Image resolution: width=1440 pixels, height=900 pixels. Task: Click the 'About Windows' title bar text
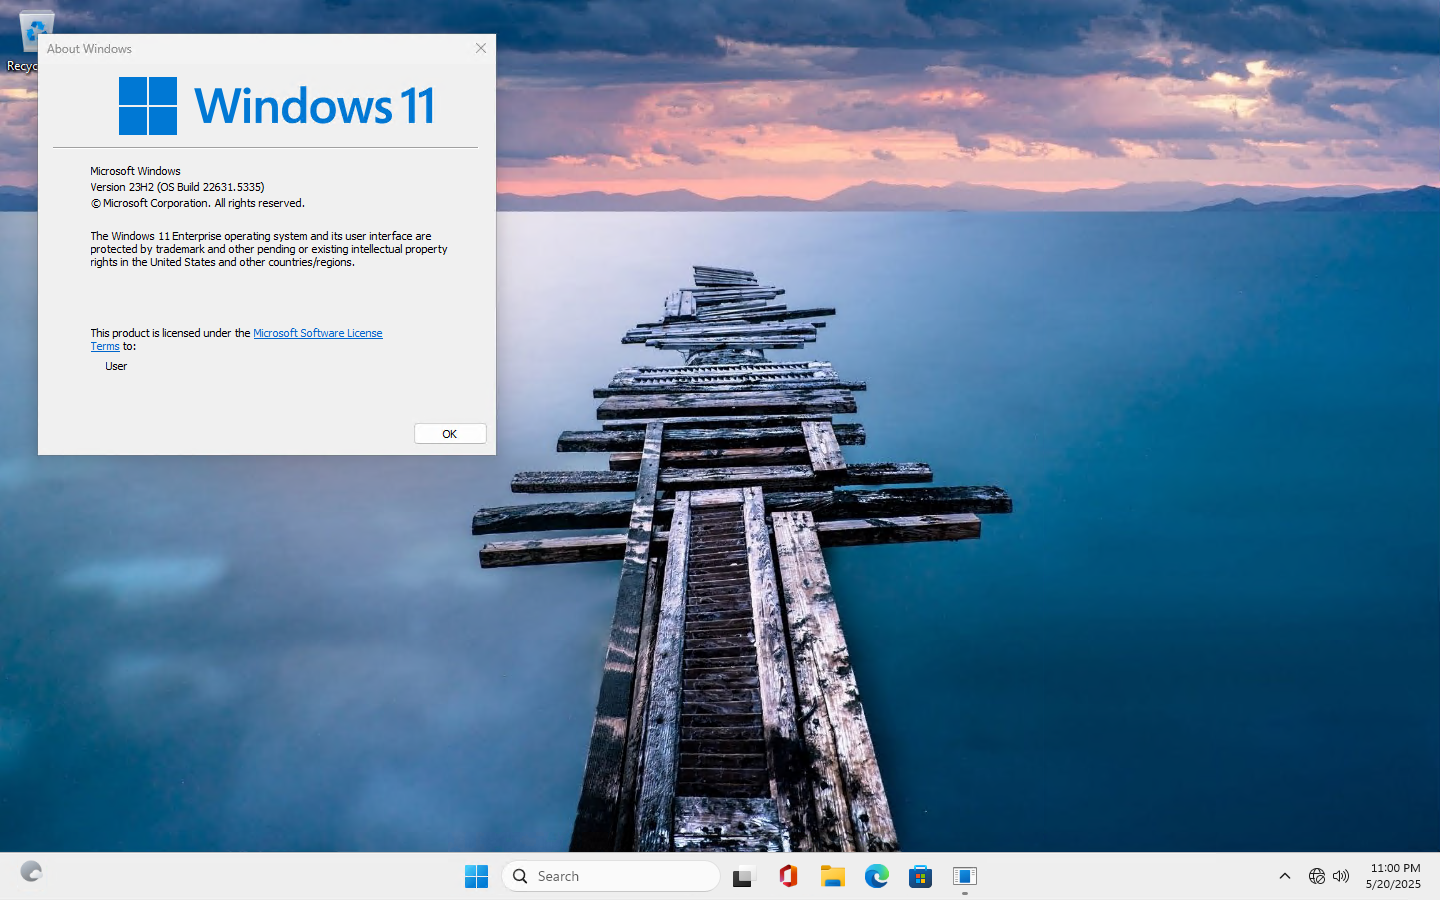click(89, 48)
